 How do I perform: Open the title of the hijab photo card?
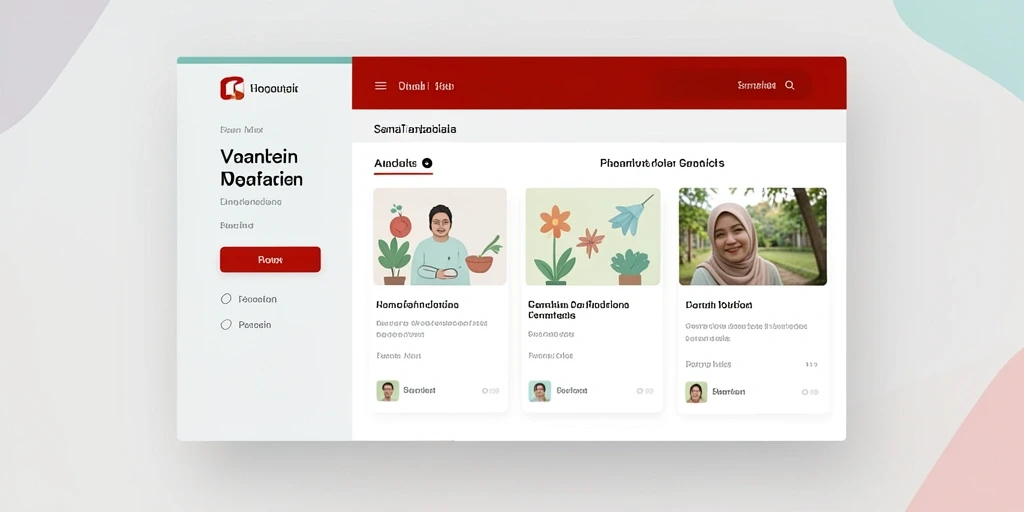[718, 305]
